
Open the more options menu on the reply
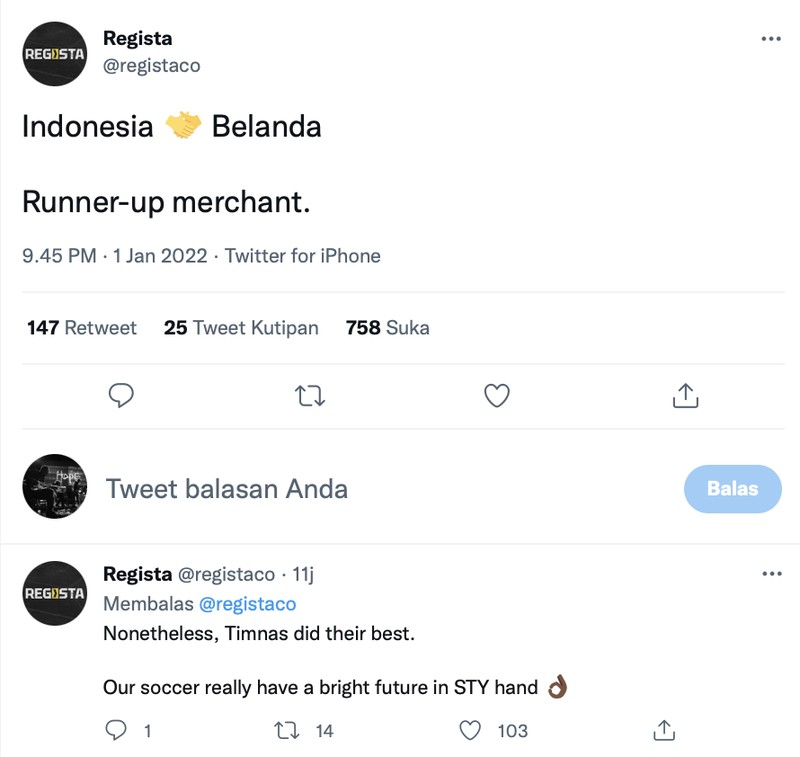click(771, 573)
